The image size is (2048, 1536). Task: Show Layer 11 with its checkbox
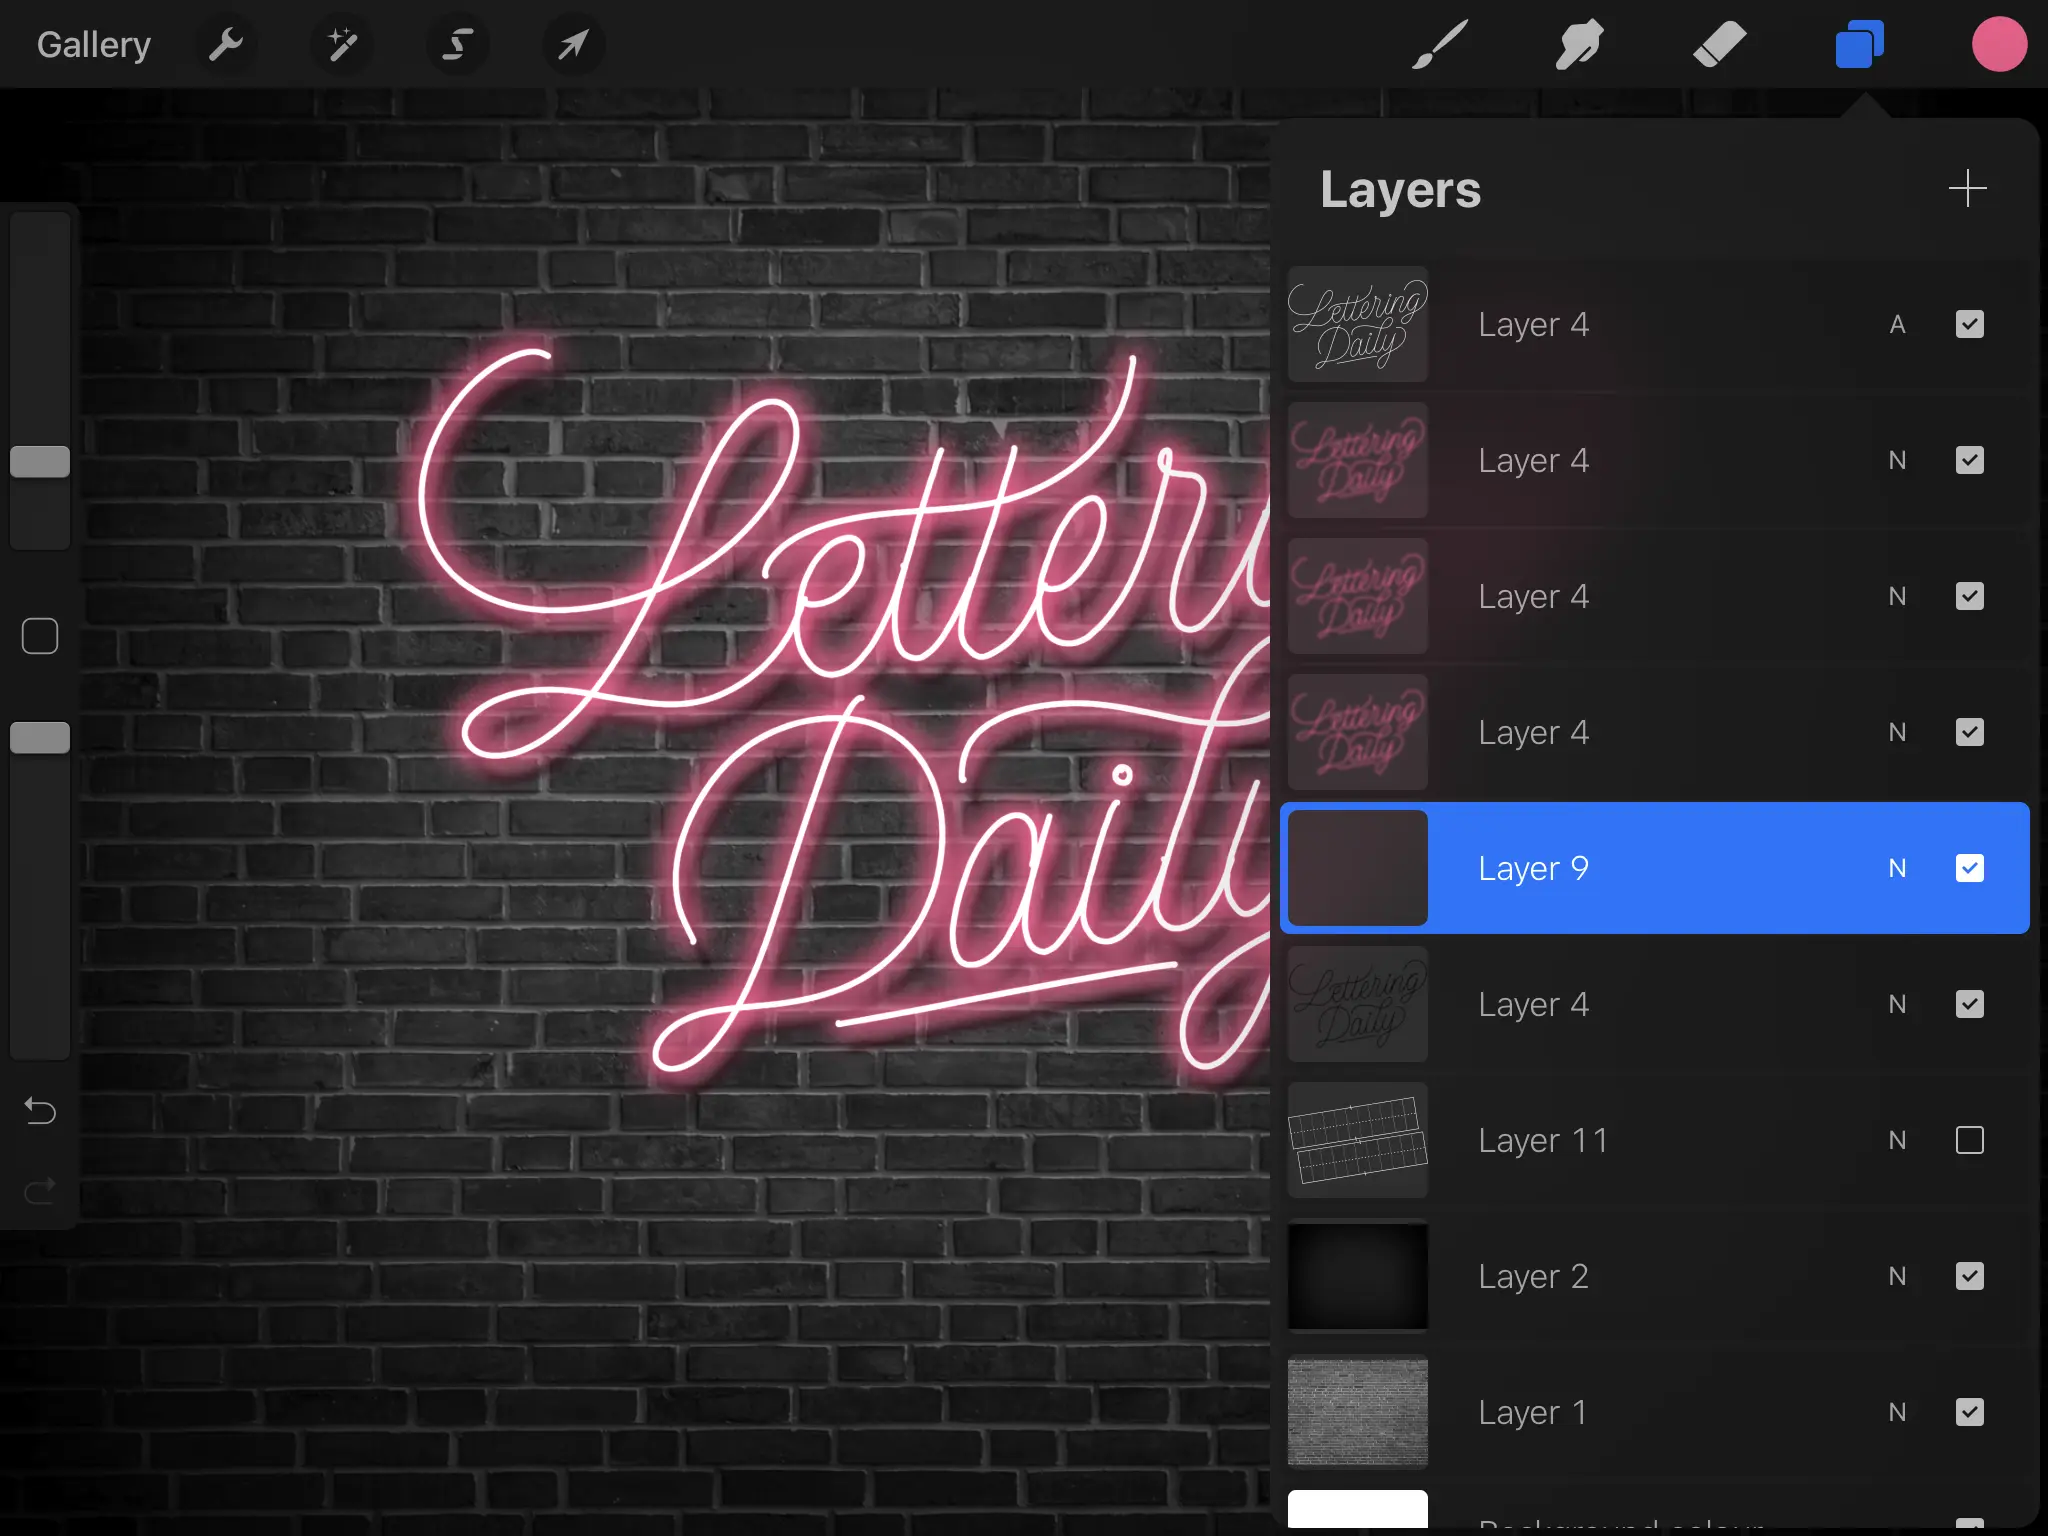click(x=1969, y=1140)
